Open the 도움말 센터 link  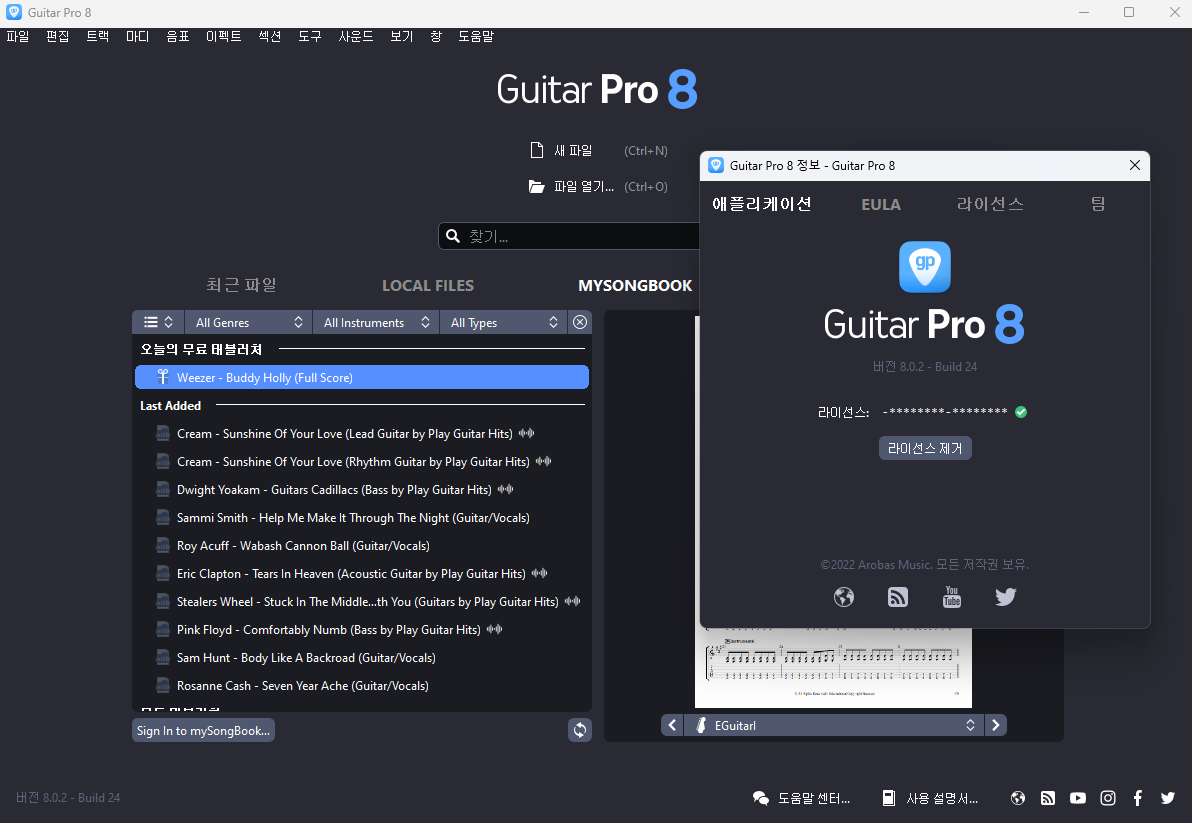point(814,798)
